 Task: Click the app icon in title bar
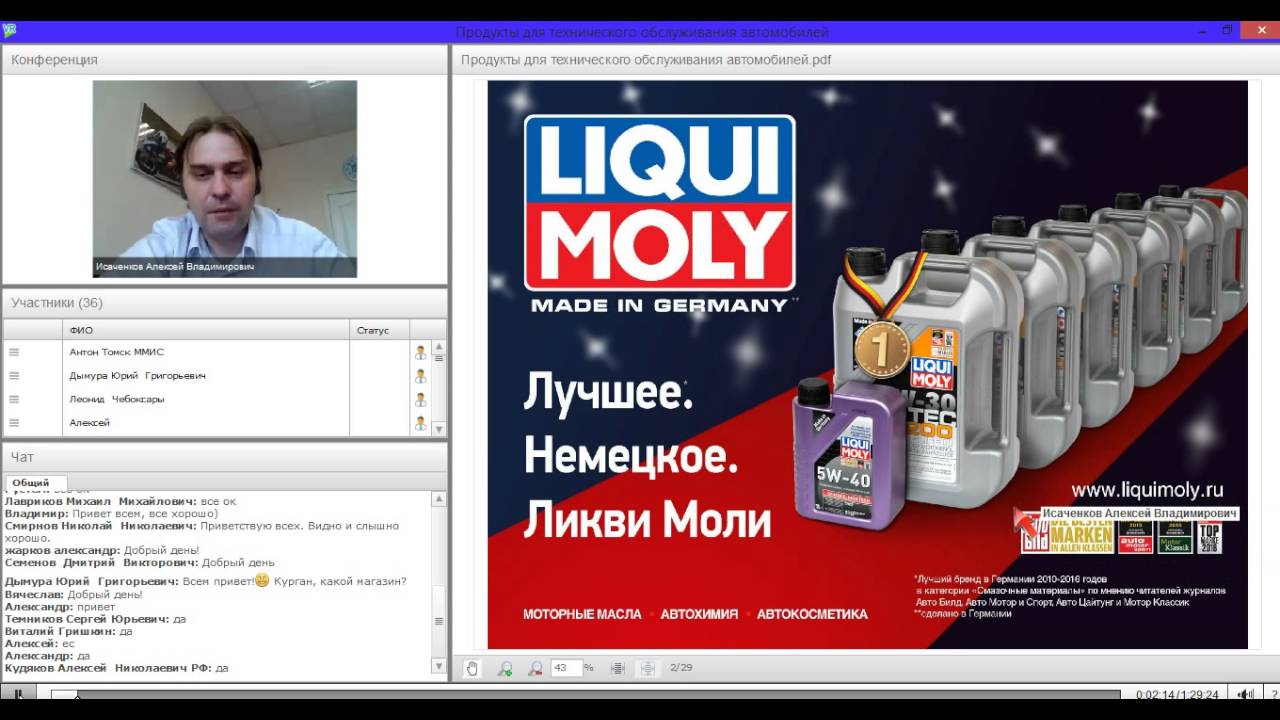click(x=9, y=31)
